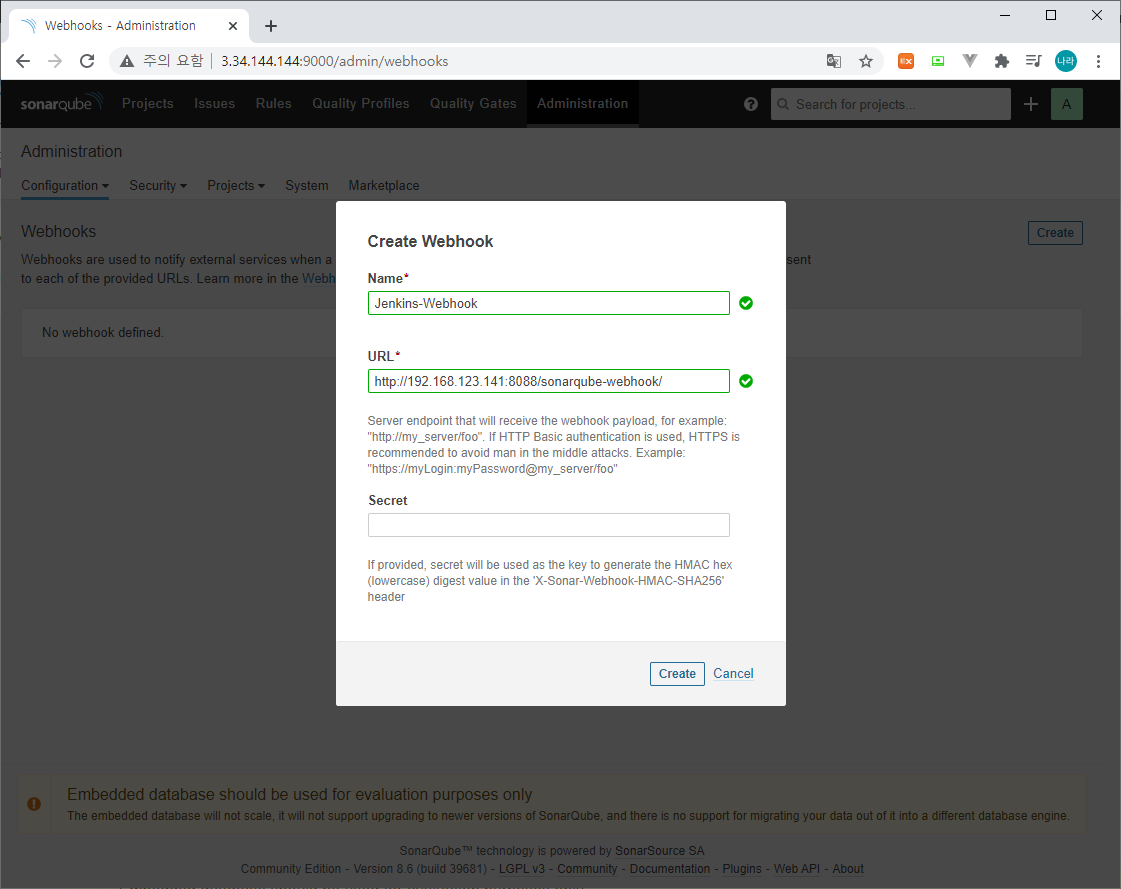Click the Search for projects box
This screenshot has height=889, width=1121.
pos(891,104)
